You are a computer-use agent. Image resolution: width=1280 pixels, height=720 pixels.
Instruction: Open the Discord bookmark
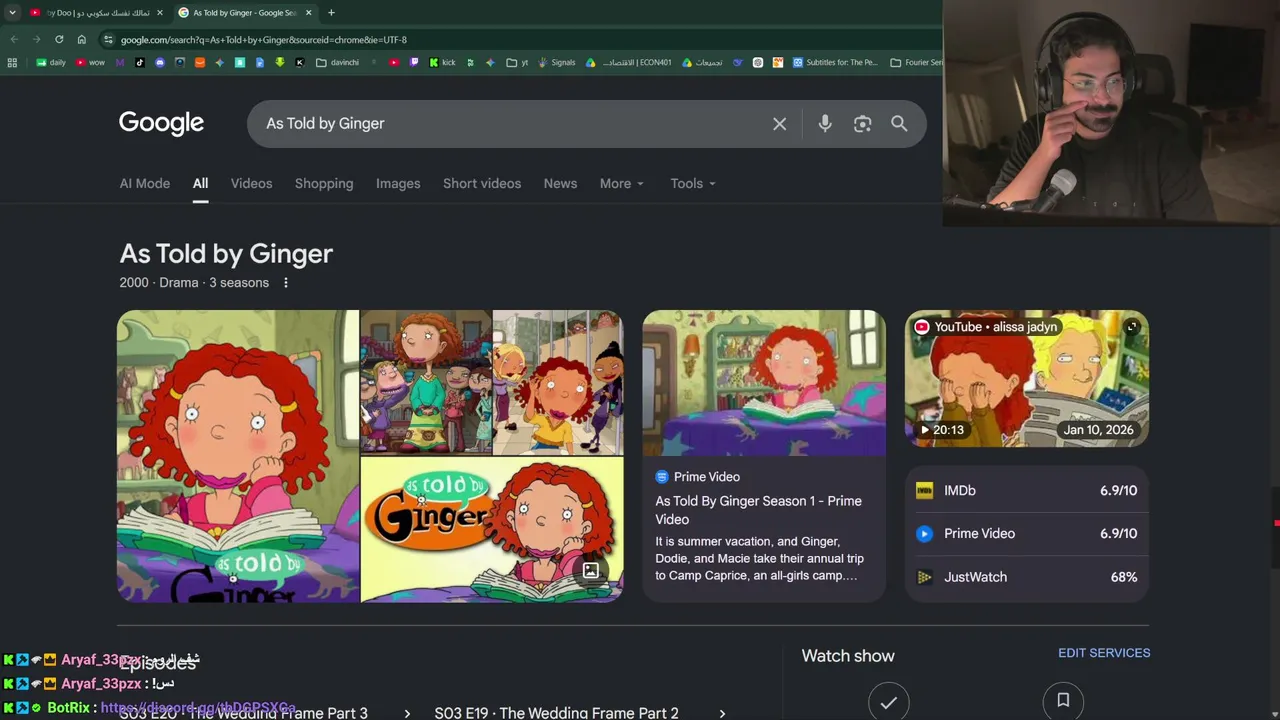click(x=160, y=62)
